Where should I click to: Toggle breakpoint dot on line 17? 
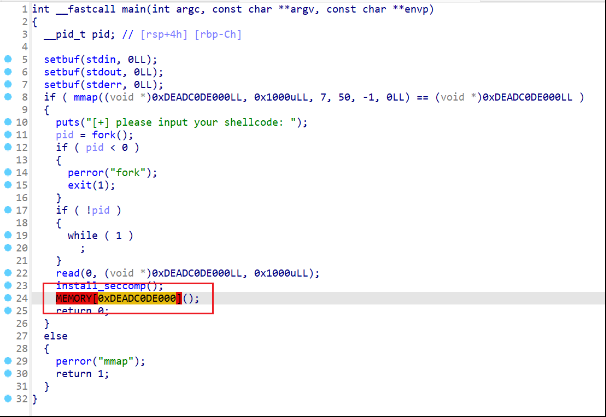tap(8, 210)
